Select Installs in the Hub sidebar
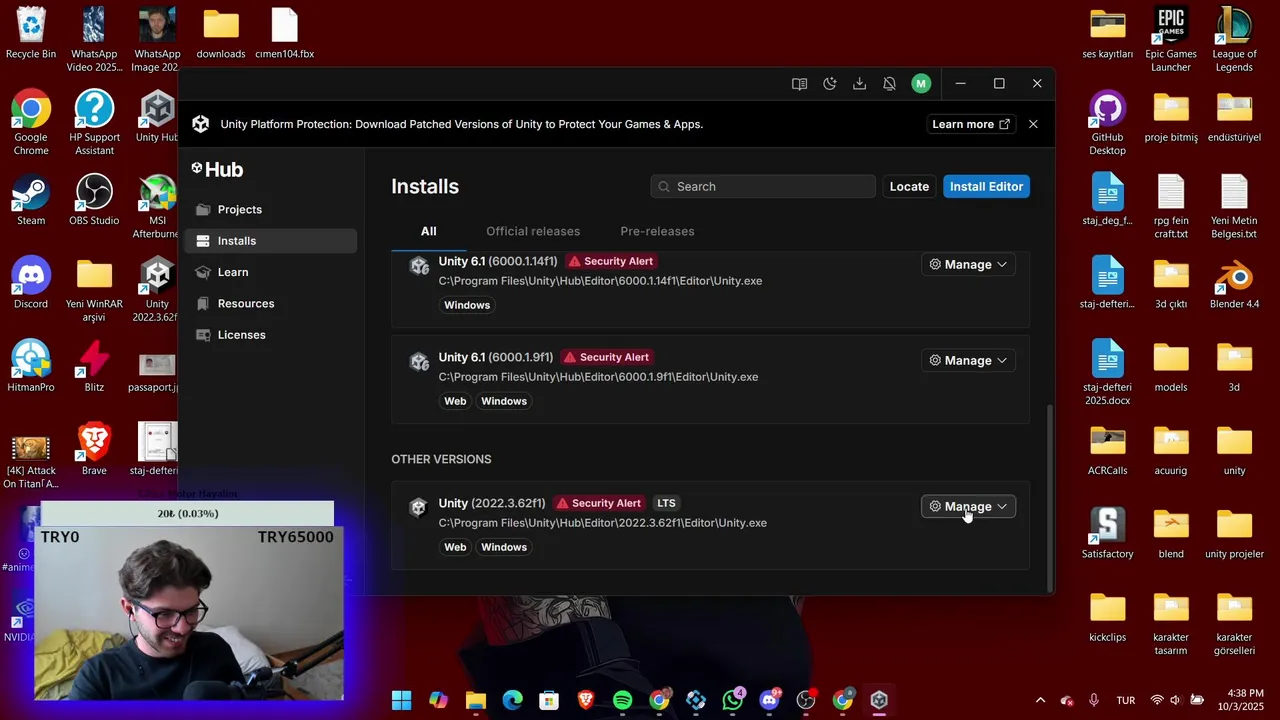Screen dimensions: 1280x720 [x=270, y=241]
